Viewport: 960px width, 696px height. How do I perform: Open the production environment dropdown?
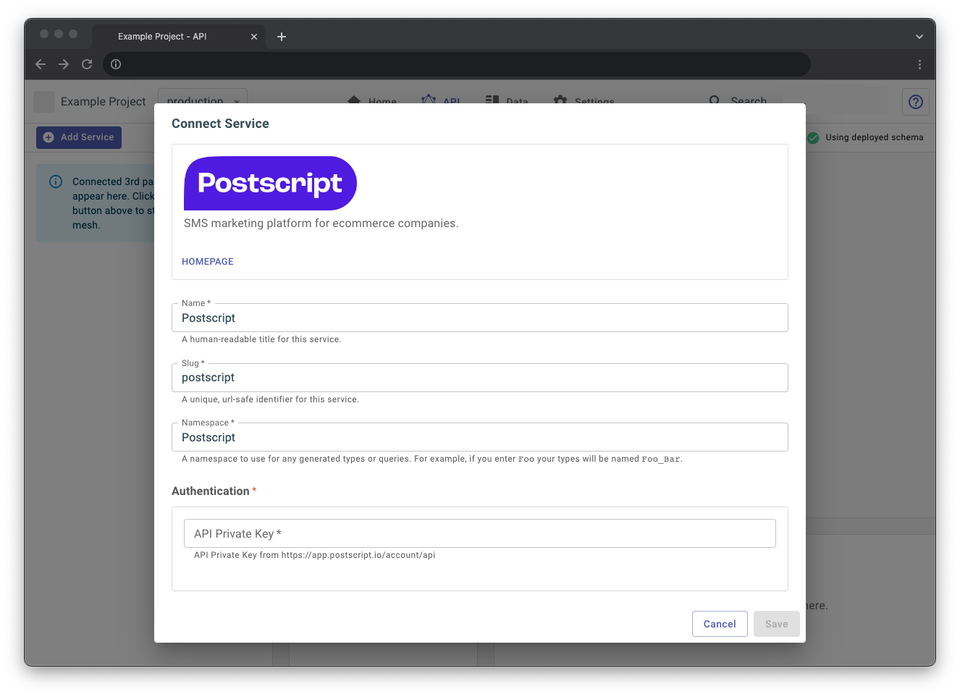coord(202,101)
